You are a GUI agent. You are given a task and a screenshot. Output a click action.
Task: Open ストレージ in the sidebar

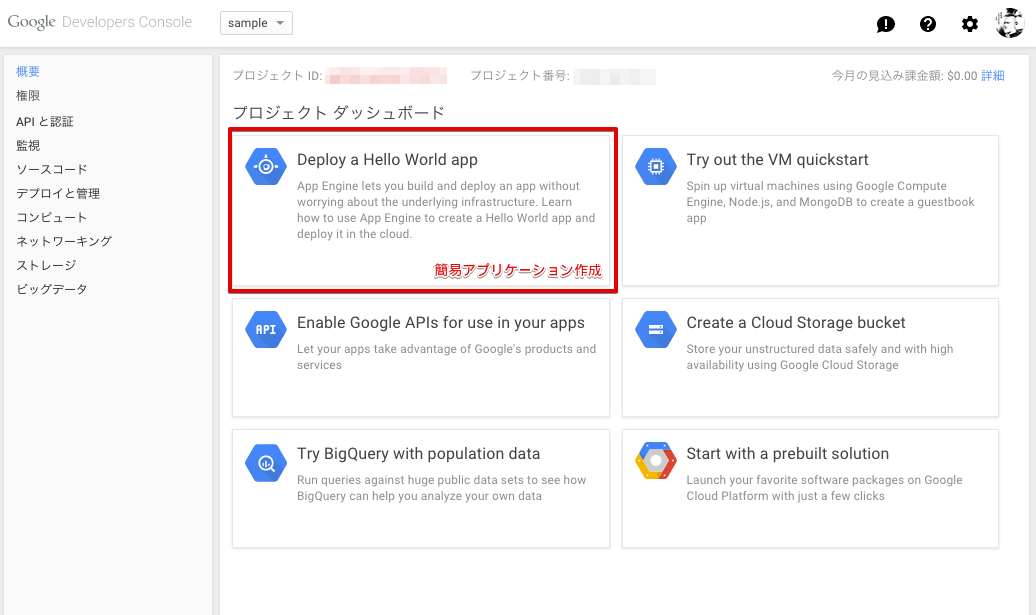click(x=46, y=265)
